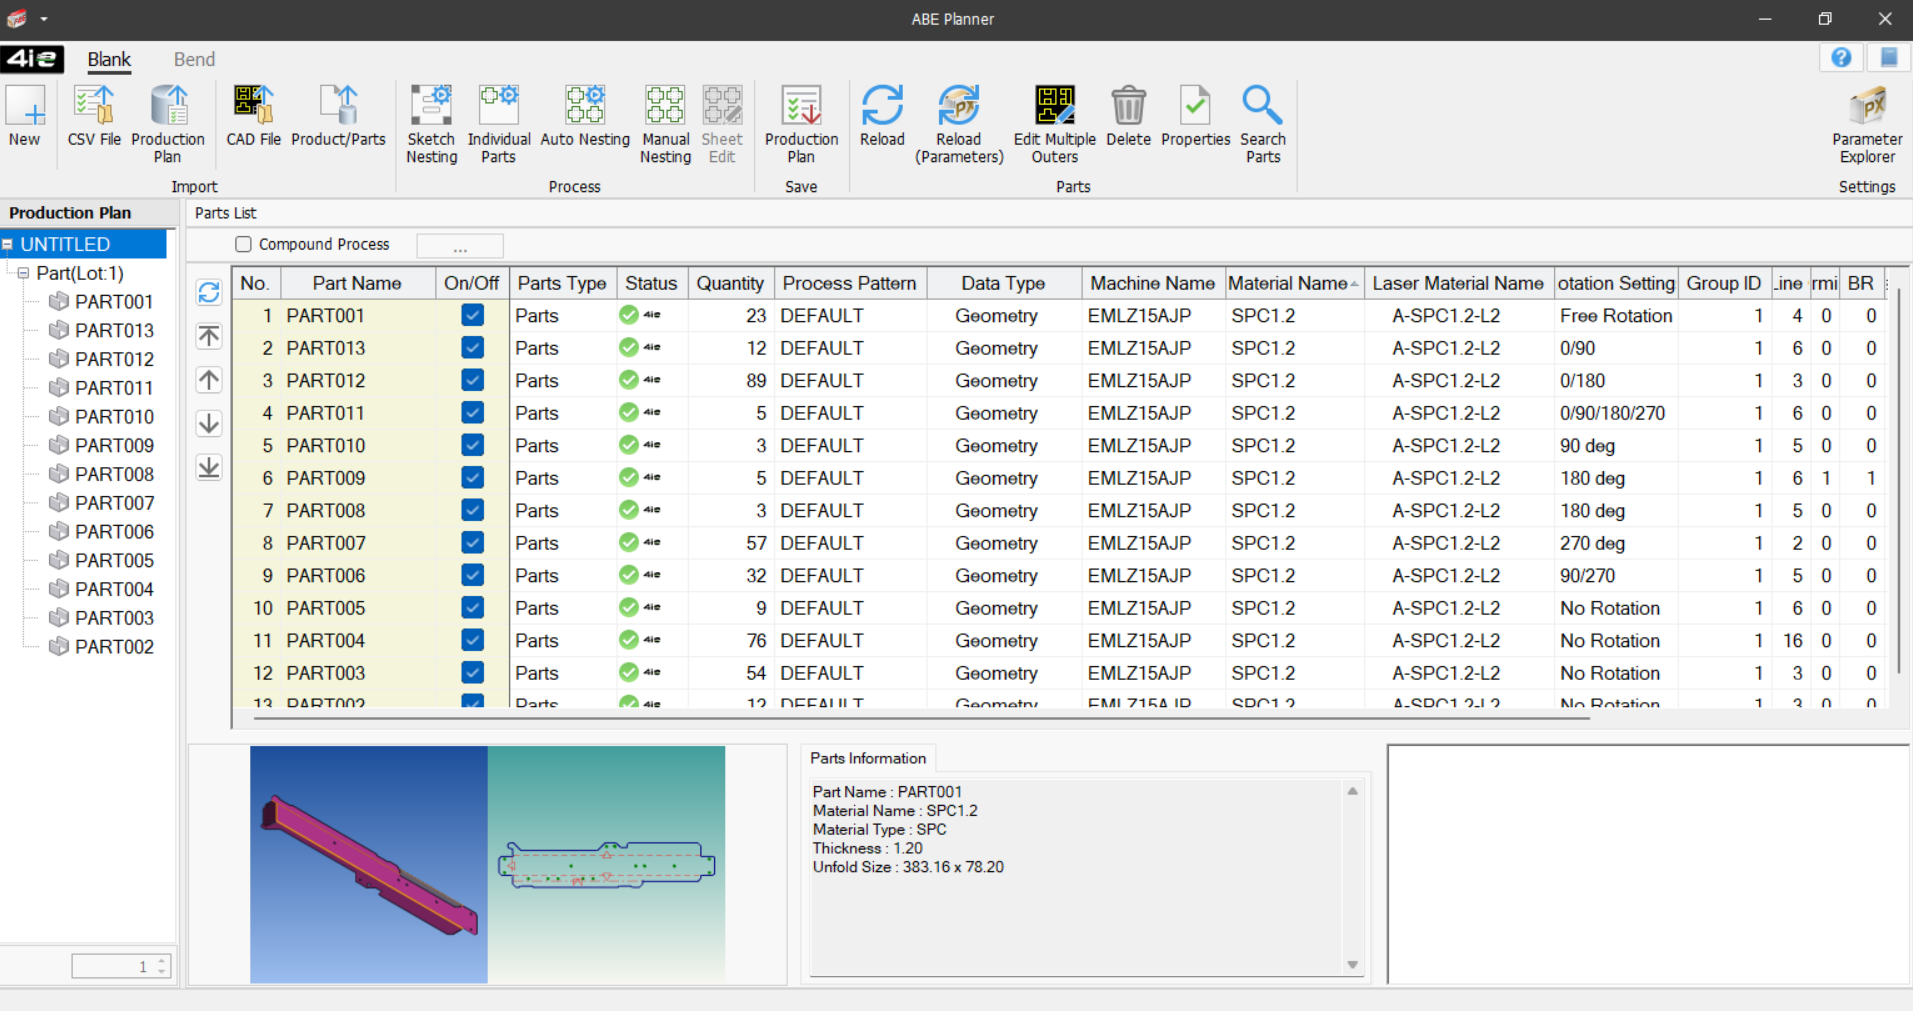Move selected part to bottom of list

click(209, 468)
